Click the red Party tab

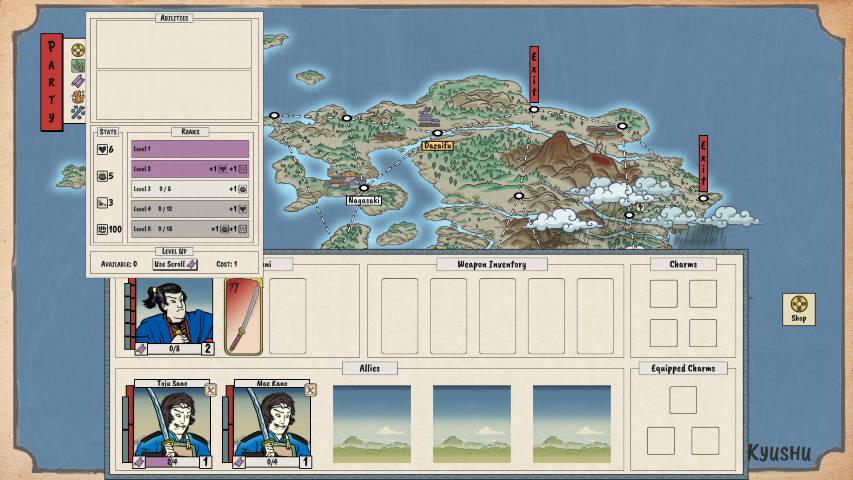tap(52, 83)
